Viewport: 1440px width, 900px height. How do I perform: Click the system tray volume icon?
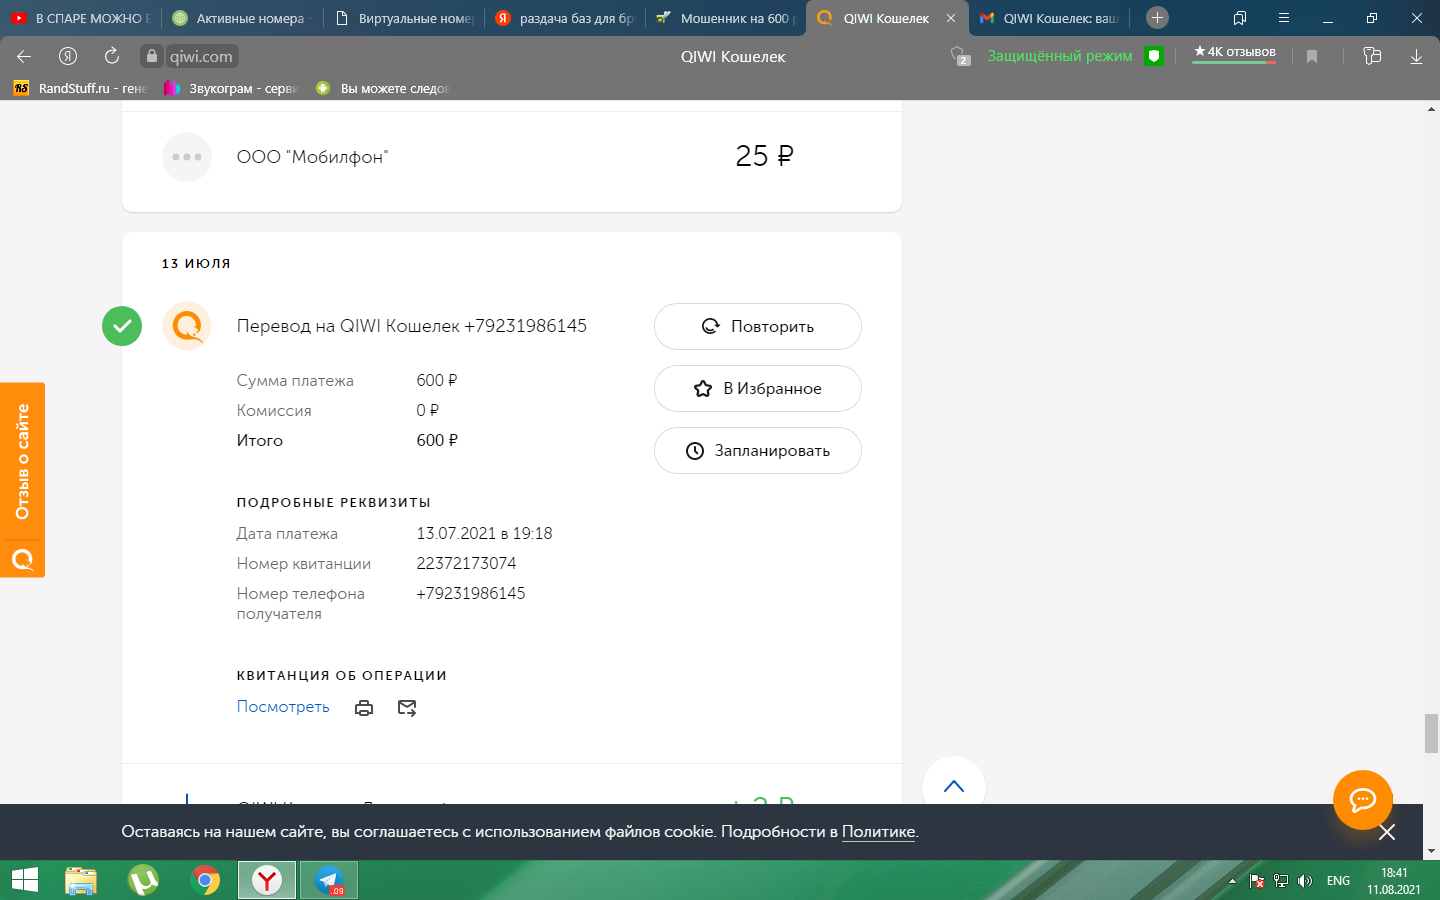tap(1305, 881)
